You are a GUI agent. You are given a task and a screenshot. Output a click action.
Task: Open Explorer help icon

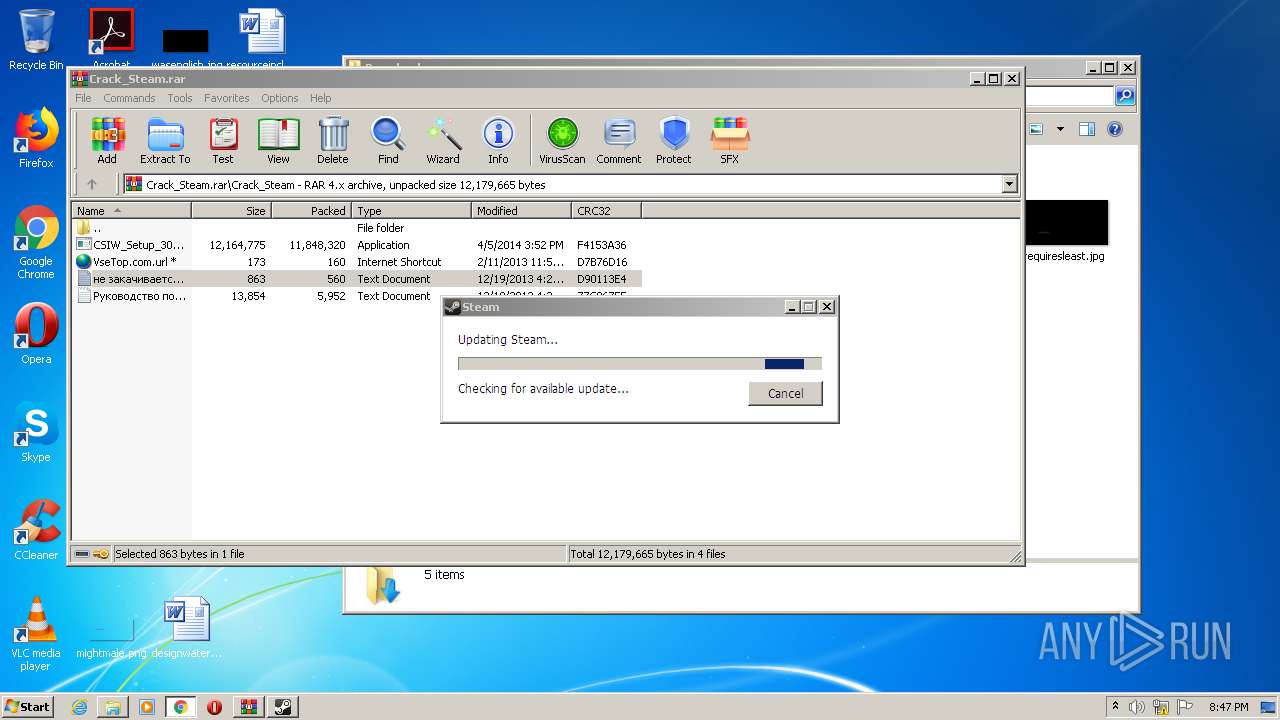coord(1115,129)
